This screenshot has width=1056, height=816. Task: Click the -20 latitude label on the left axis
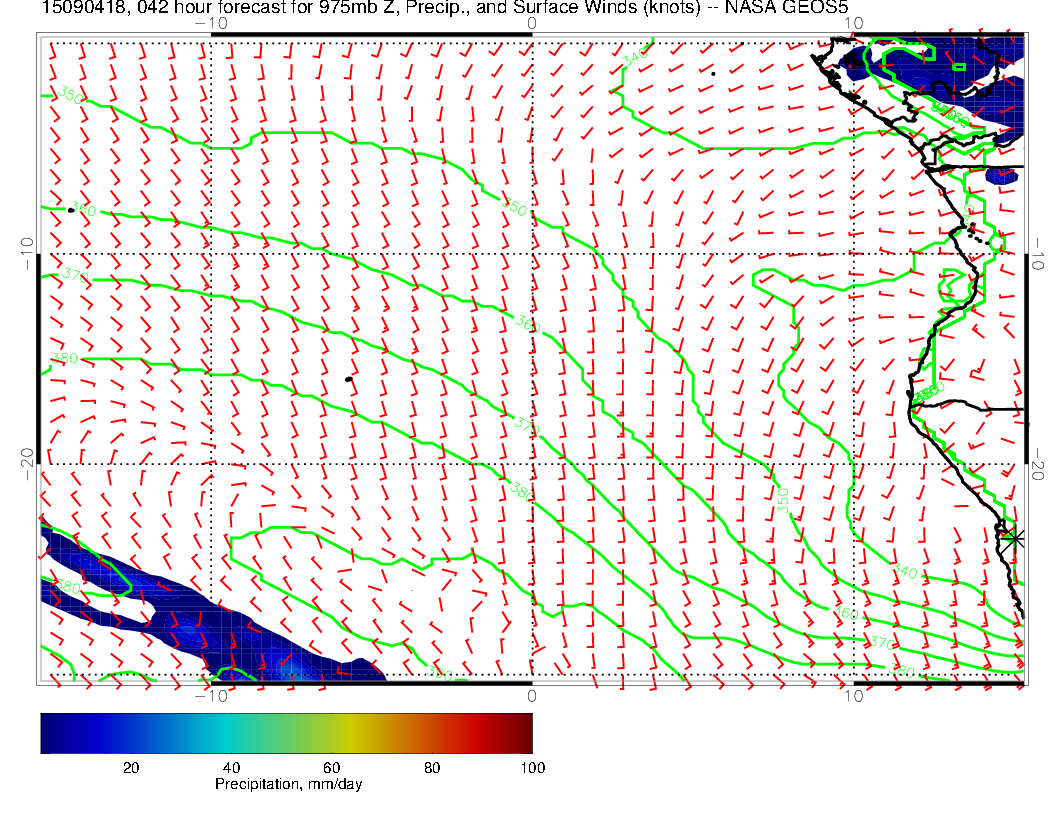(x=26, y=463)
